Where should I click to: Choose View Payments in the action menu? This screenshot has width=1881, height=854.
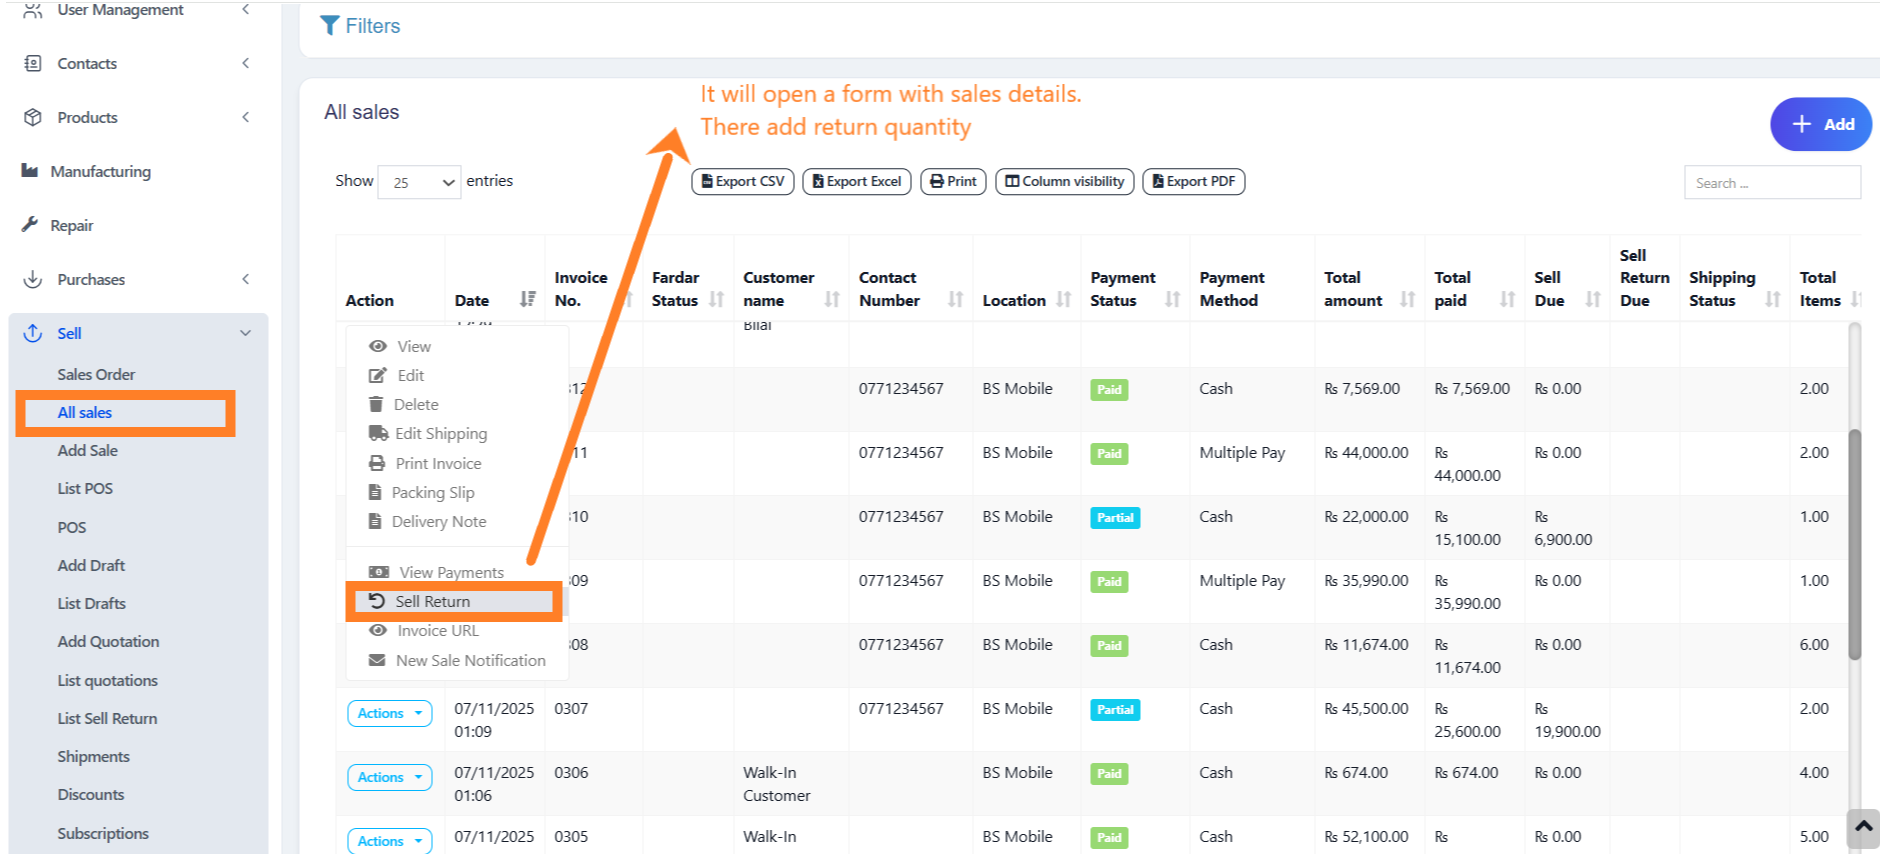tap(451, 572)
